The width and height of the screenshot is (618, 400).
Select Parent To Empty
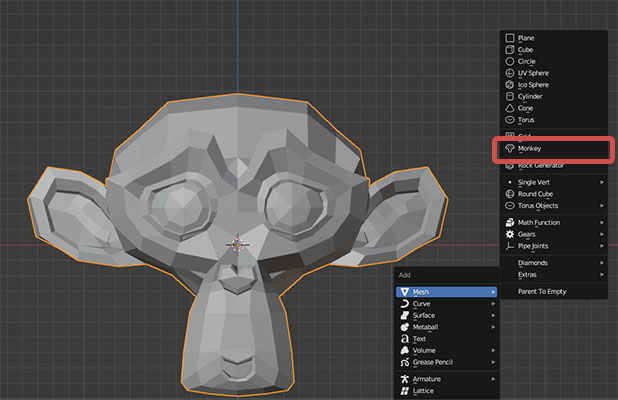point(554,292)
